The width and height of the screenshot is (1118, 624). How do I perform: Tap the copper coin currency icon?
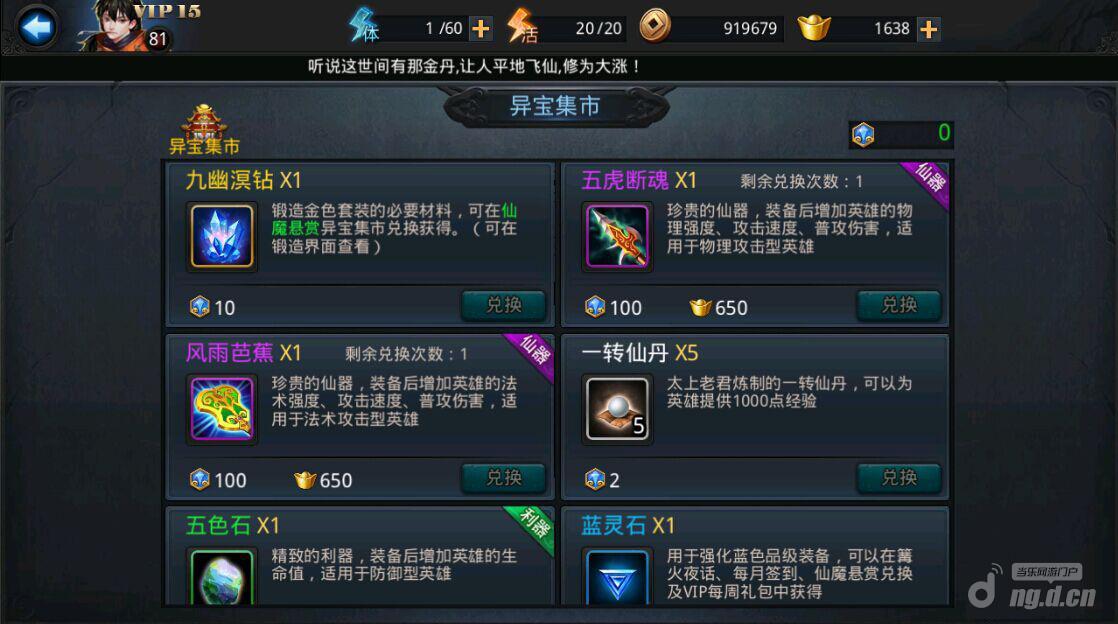(655, 27)
